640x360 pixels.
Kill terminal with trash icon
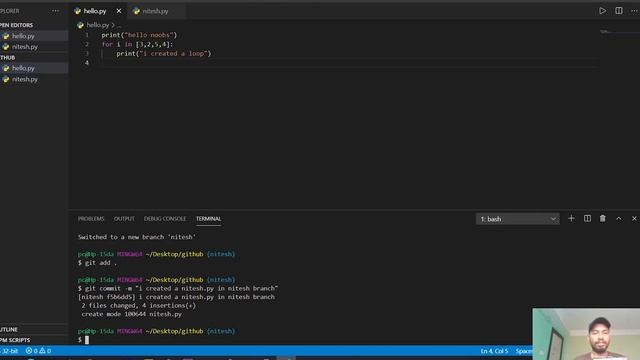pyautogui.click(x=602, y=219)
